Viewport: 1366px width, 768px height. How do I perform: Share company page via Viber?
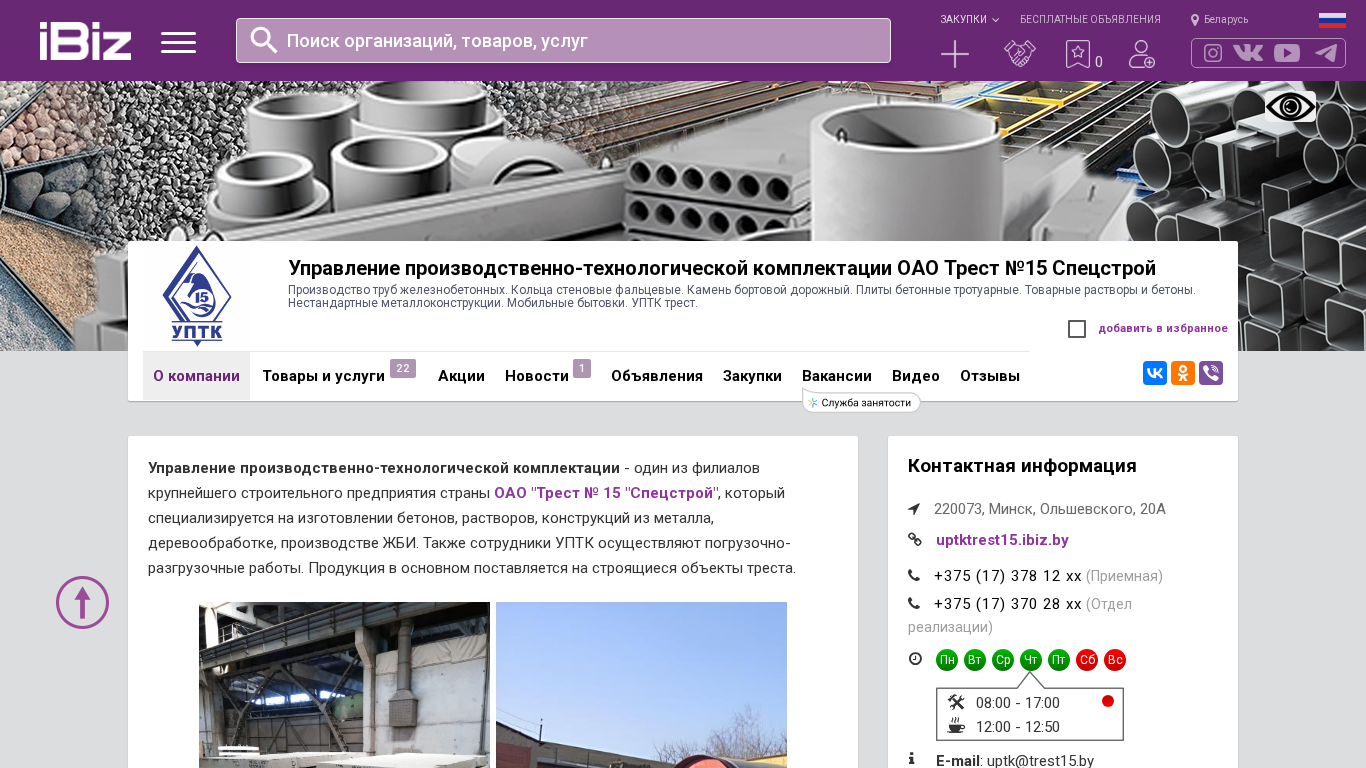pyautogui.click(x=1211, y=373)
